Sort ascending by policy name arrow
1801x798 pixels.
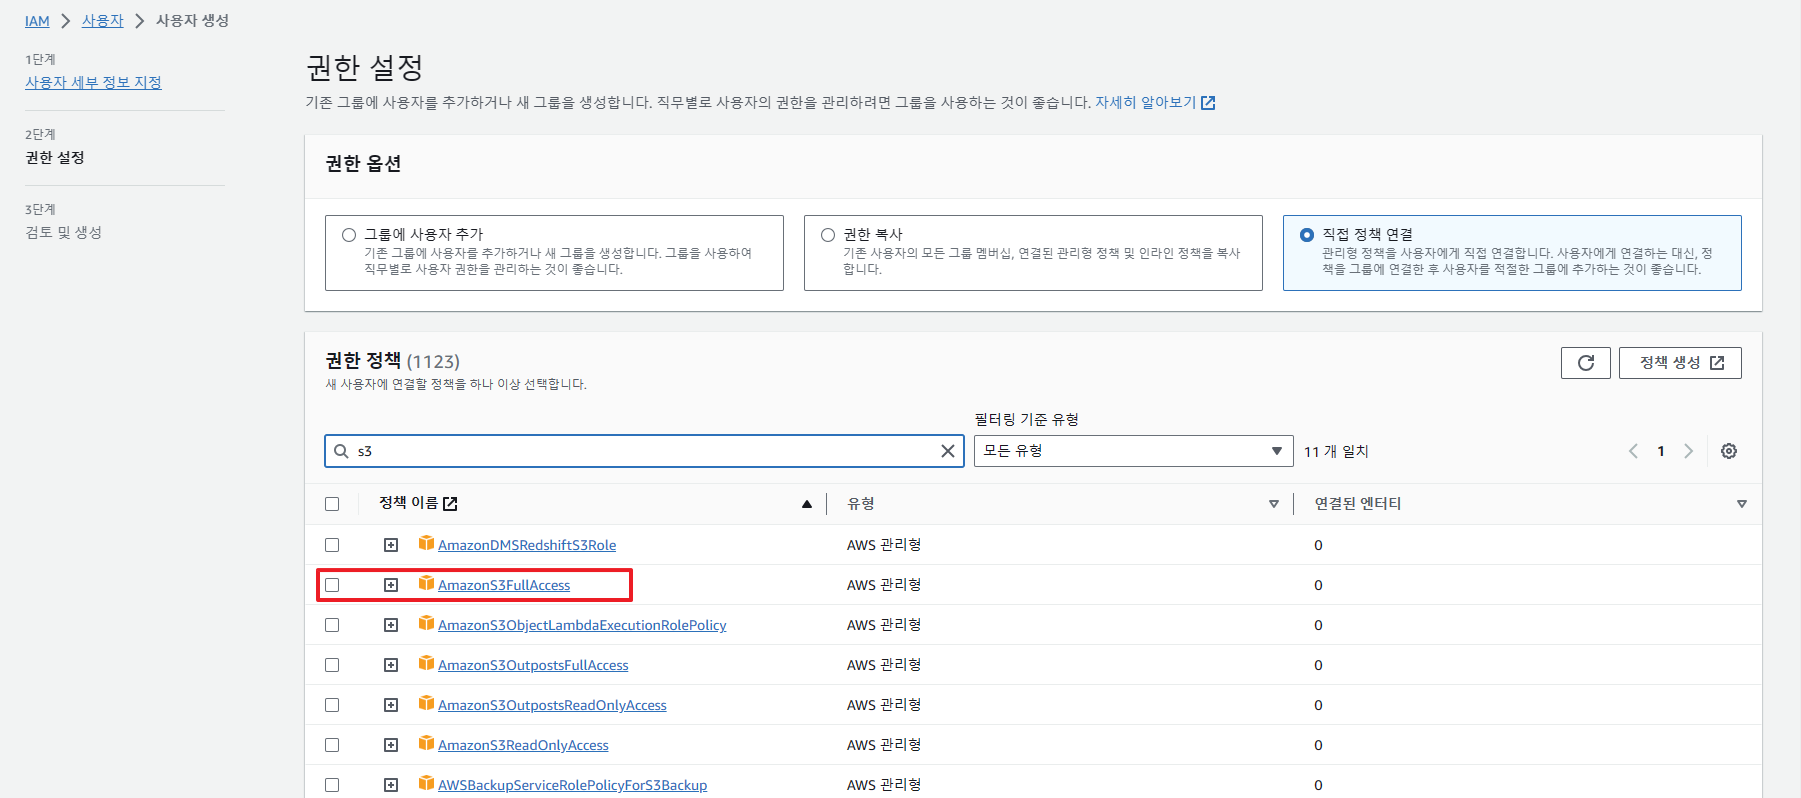coord(807,504)
